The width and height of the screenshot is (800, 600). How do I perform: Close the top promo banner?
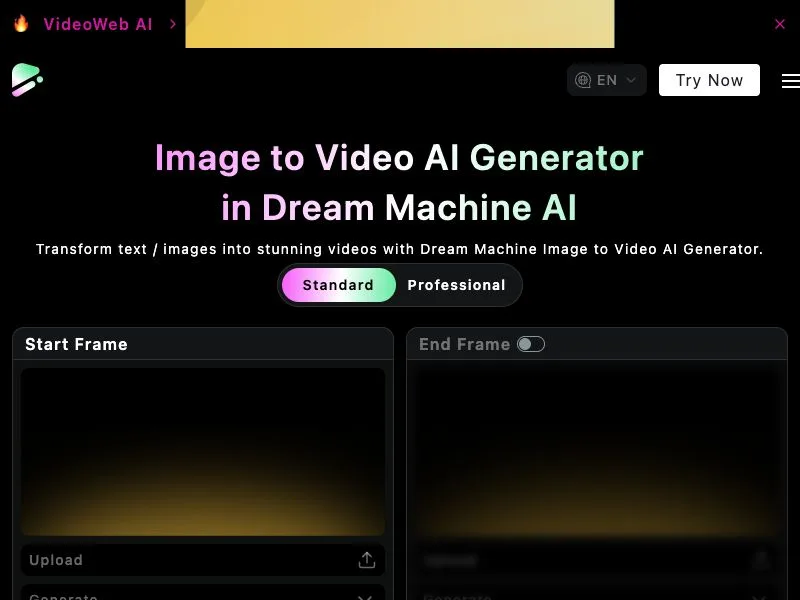[x=780, y=24]
